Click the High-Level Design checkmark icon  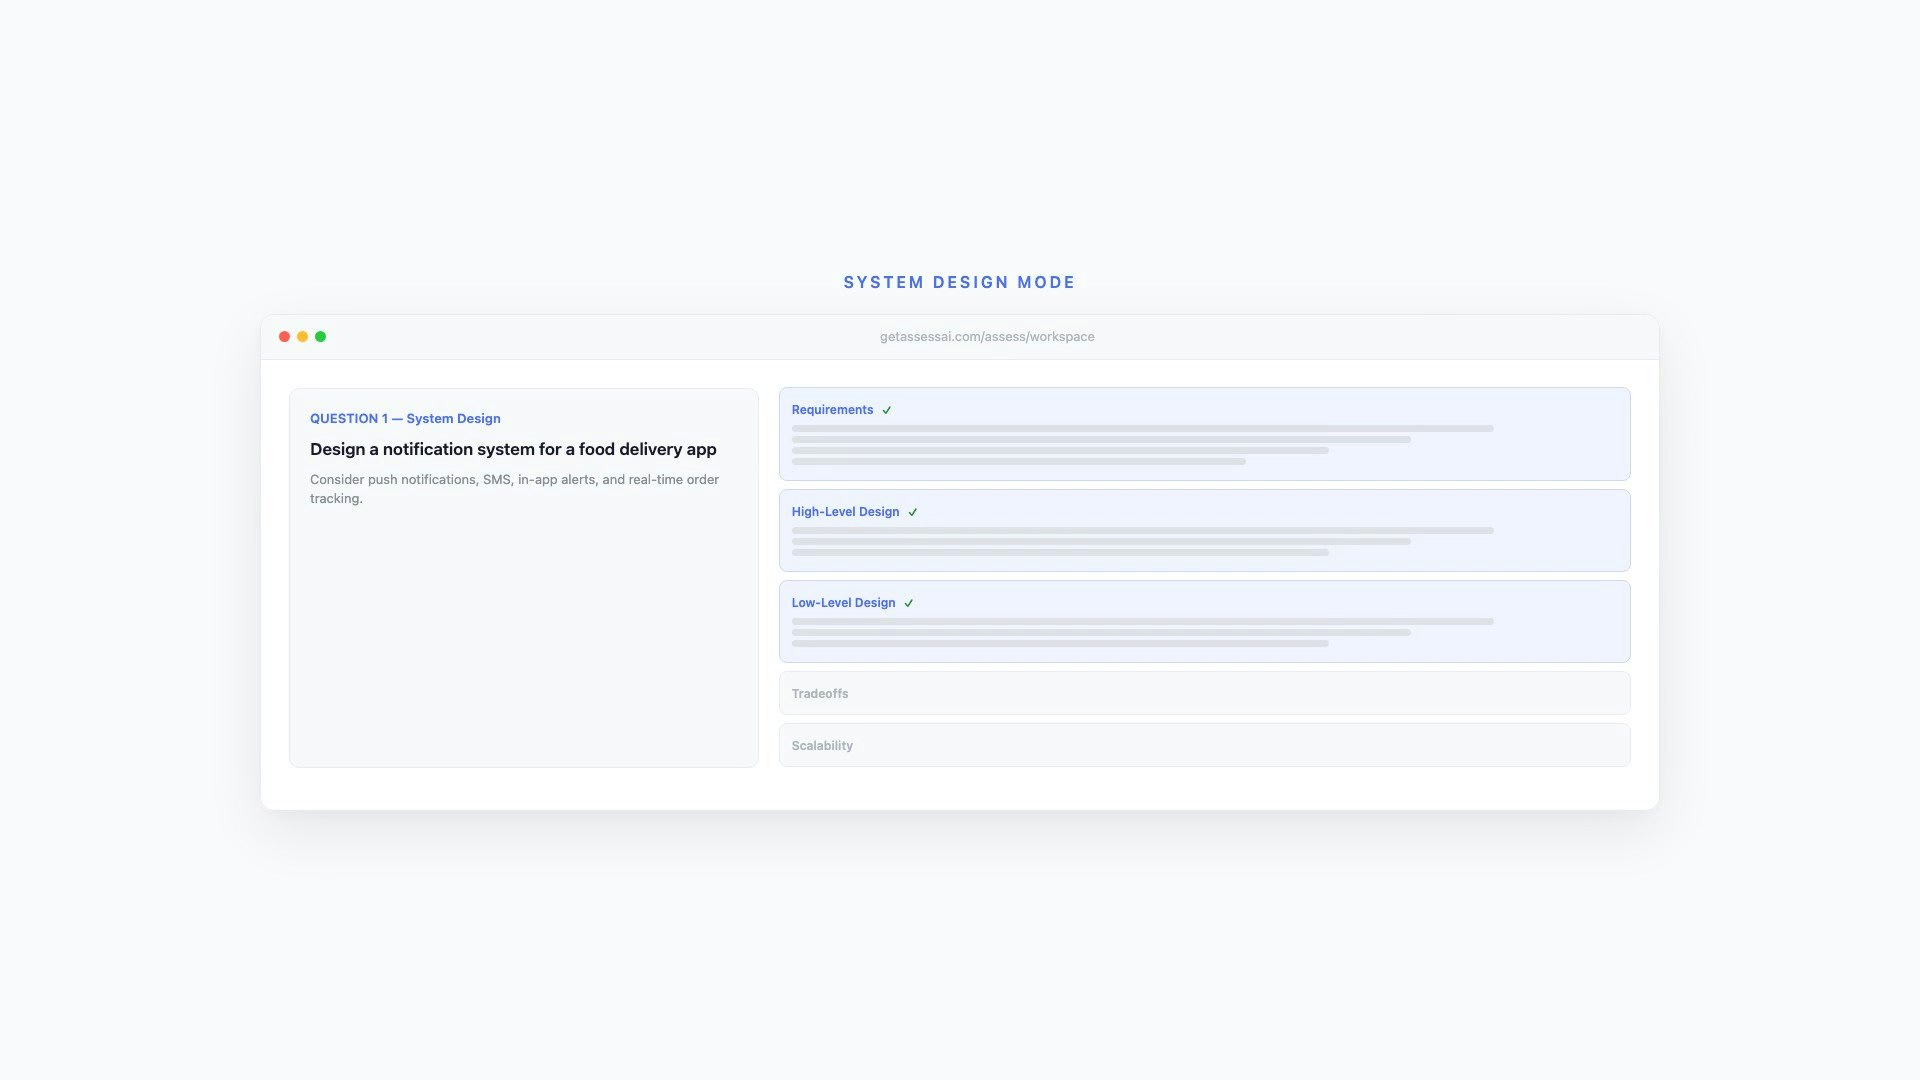(x=912, y=512)
